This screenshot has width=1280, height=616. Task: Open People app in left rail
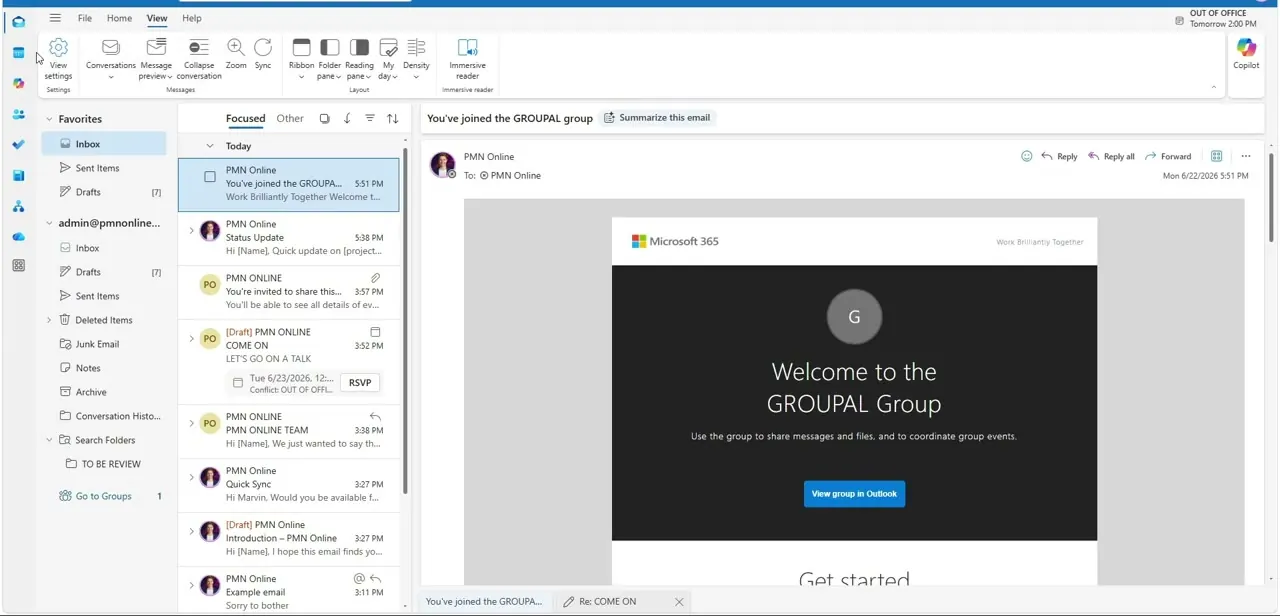(18, 114)
